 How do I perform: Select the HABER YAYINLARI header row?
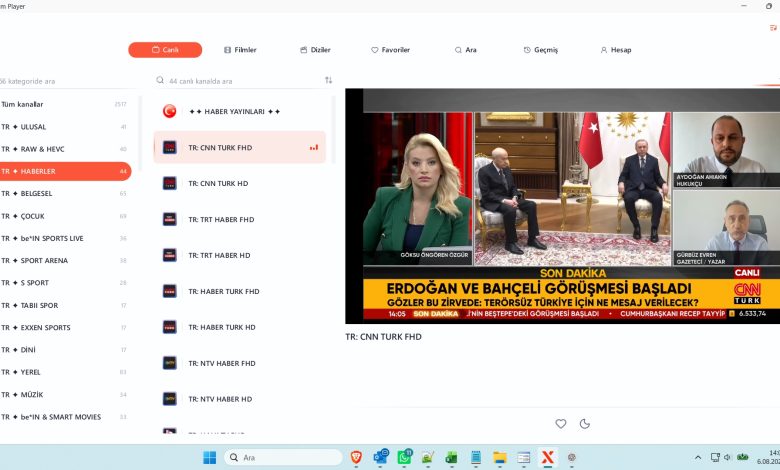tap(240, 111)
